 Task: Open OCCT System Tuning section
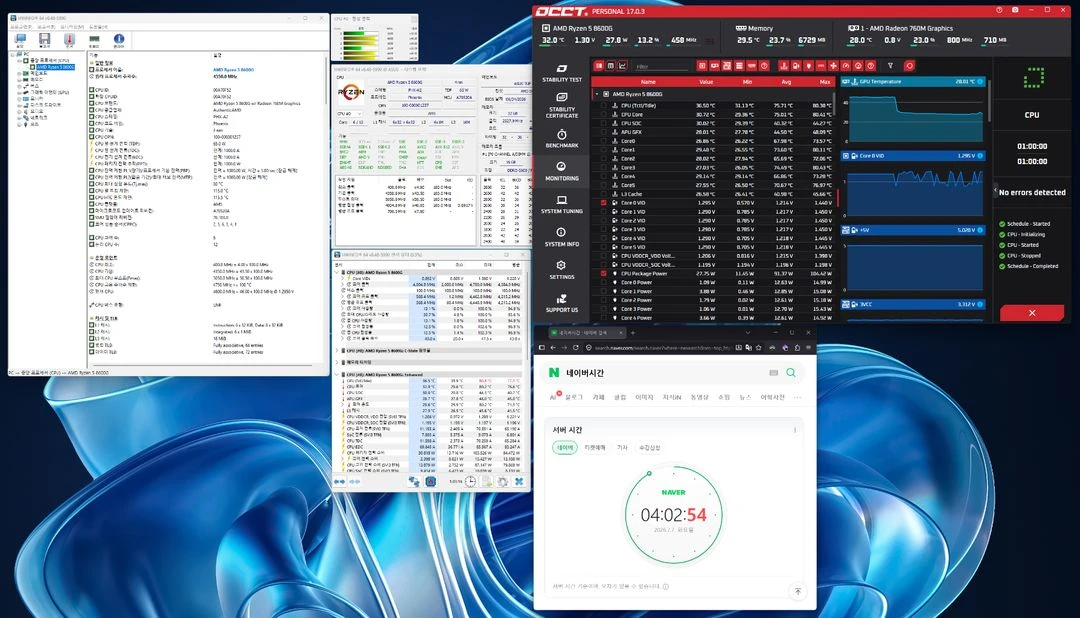pyautogui.click(x=561, y=204)
